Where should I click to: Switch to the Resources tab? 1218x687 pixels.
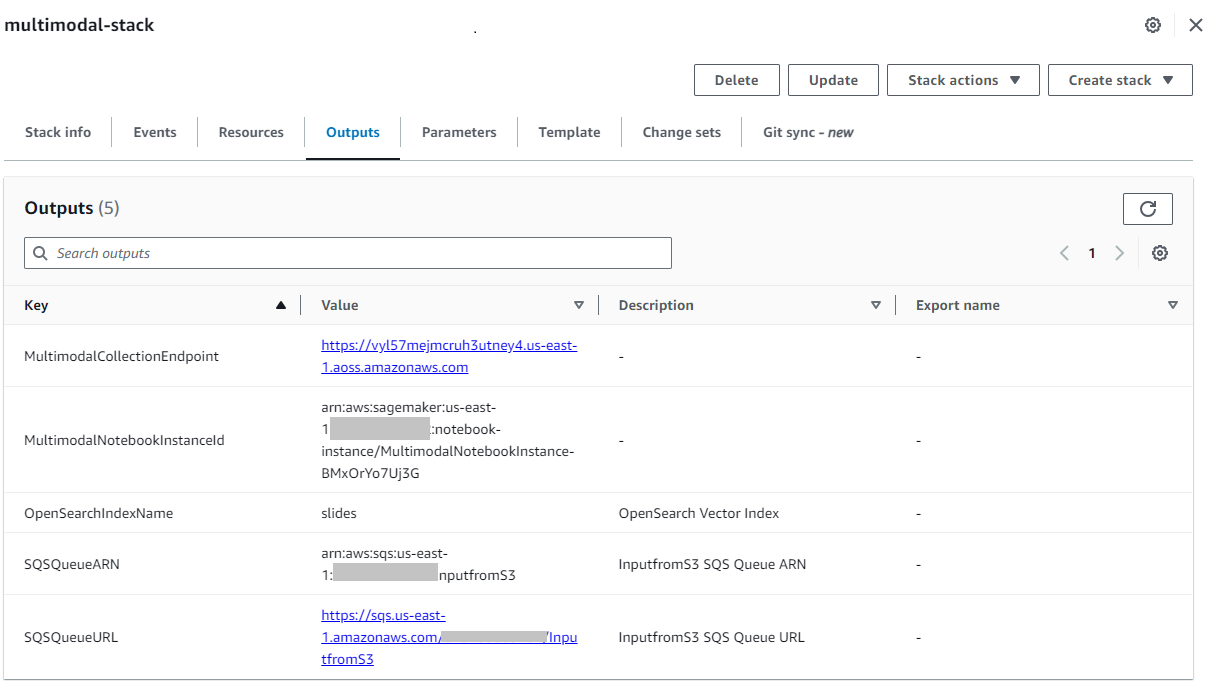tap(250, 131)
